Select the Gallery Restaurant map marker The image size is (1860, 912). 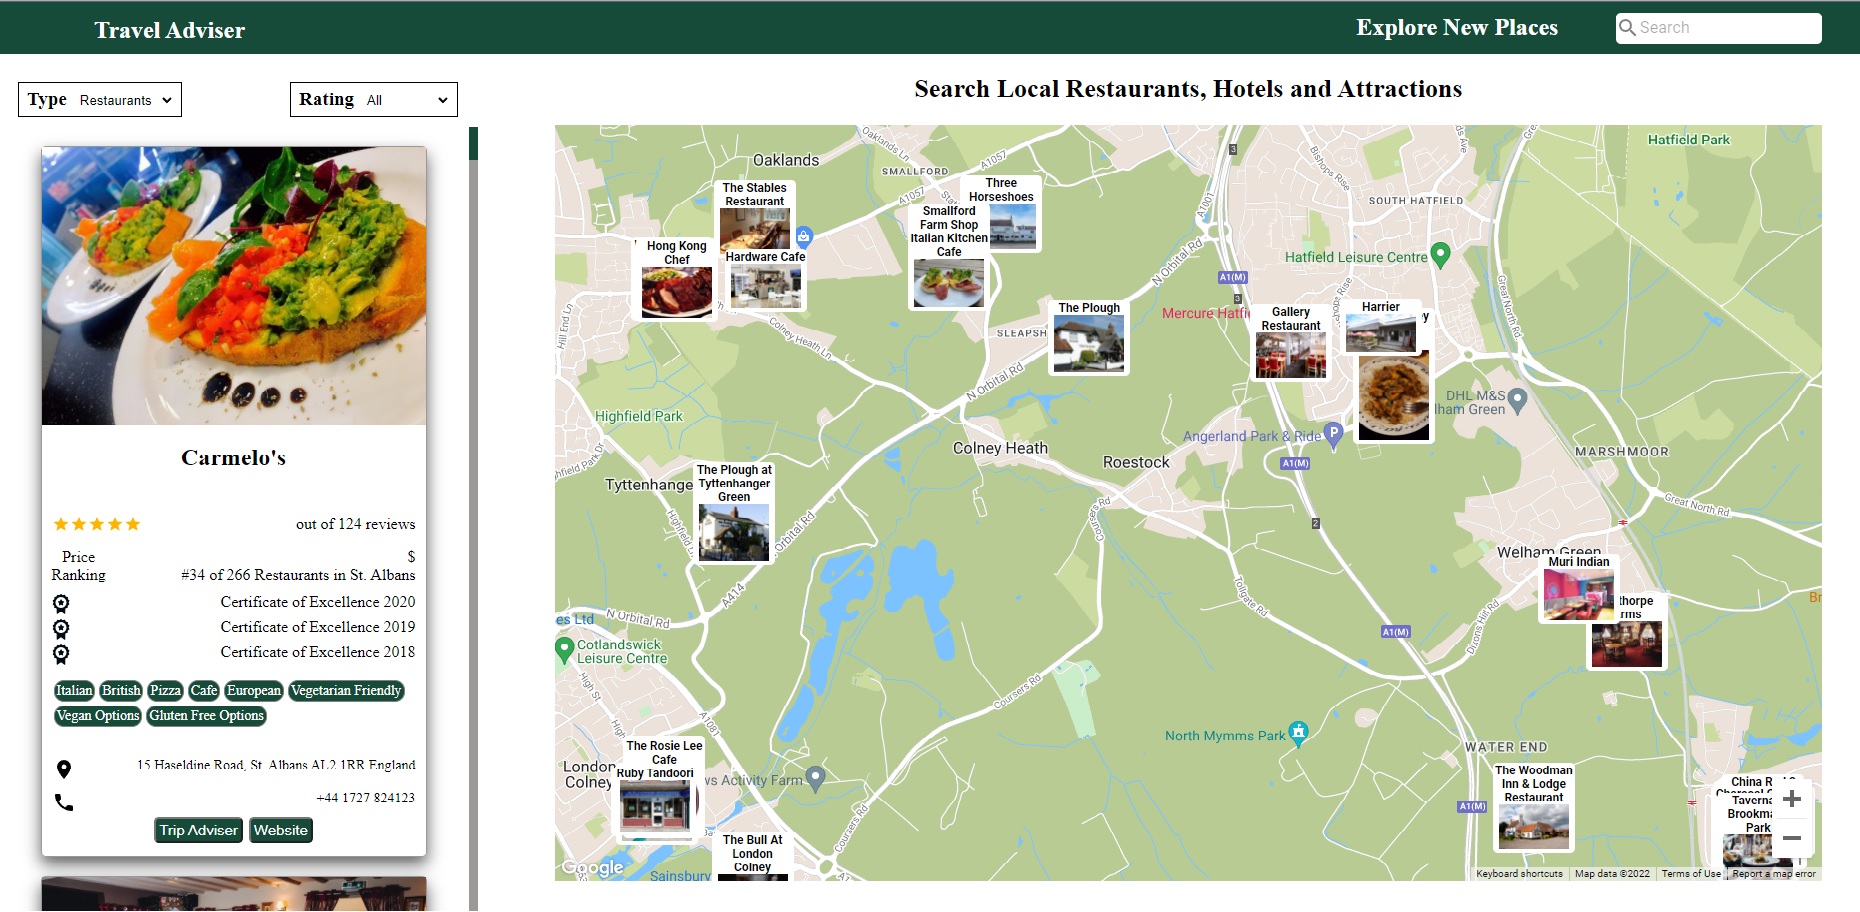(x=1291, y=343)
